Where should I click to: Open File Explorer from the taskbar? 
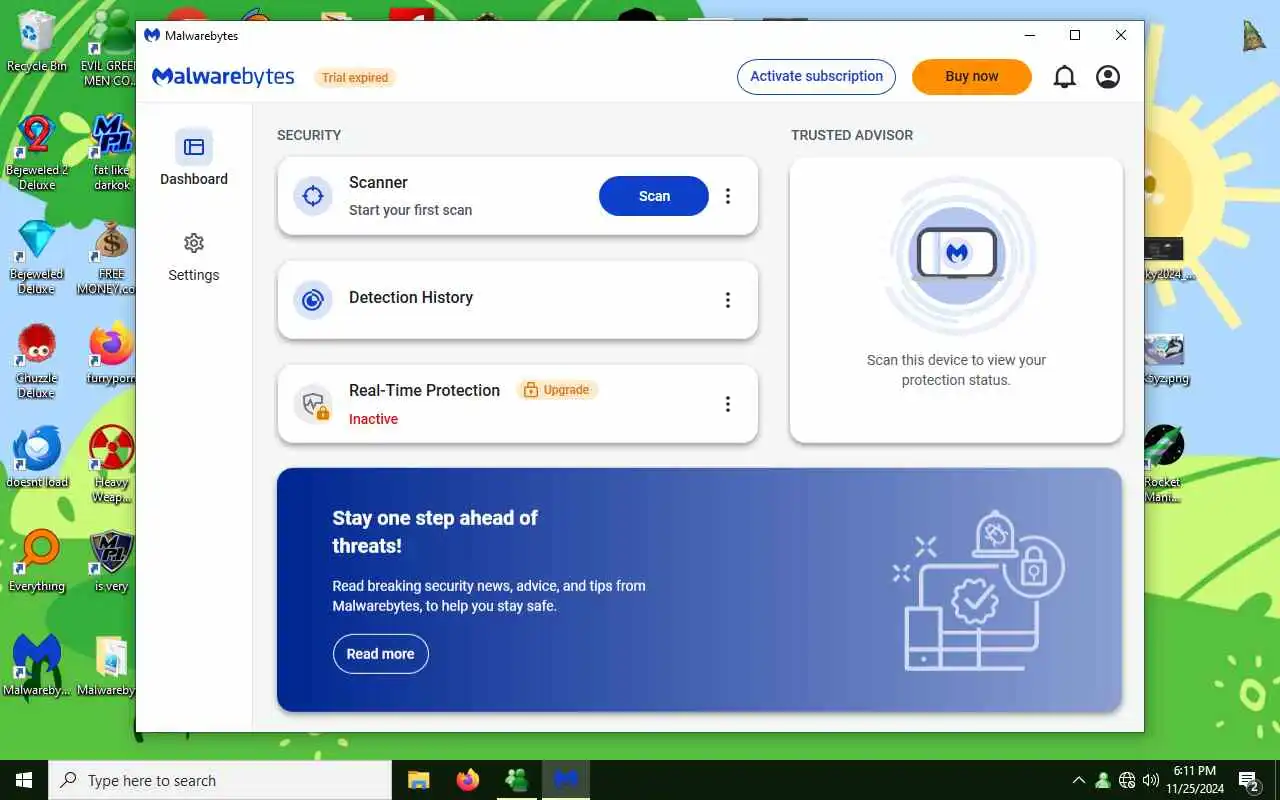coord(418,780)
